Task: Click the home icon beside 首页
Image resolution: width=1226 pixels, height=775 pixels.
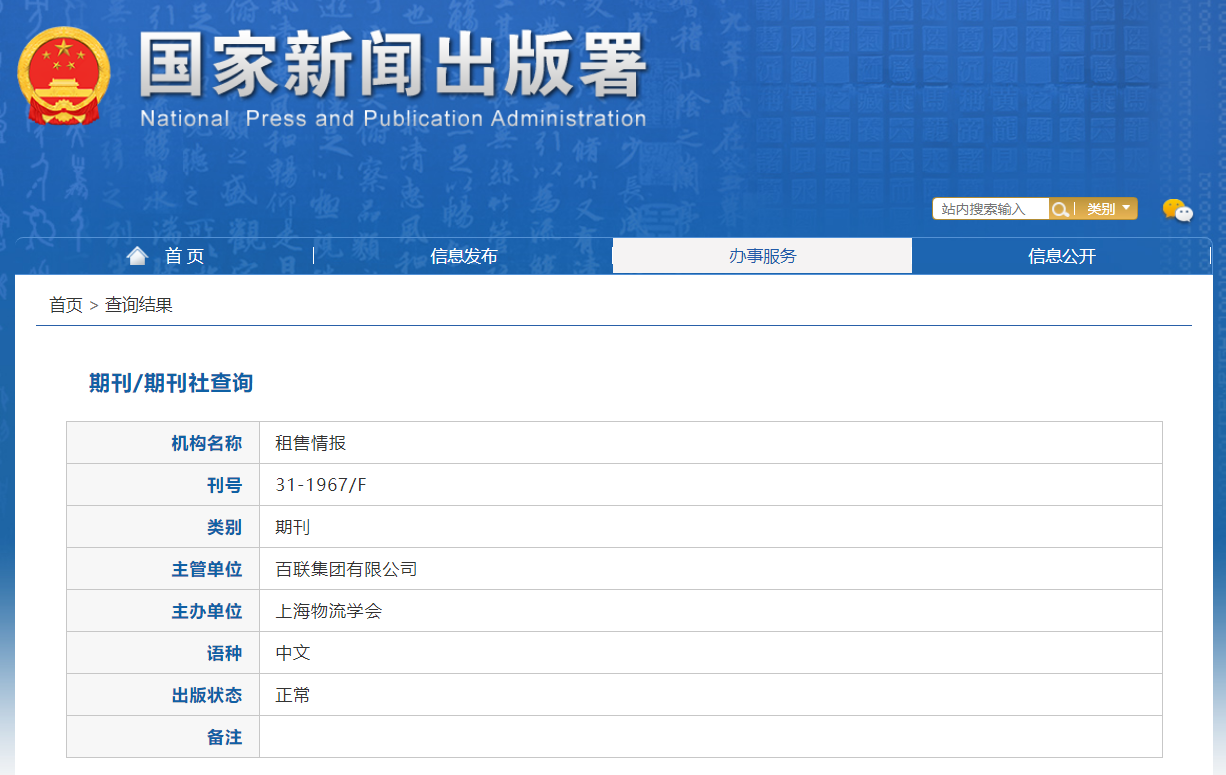Action: click(x=137, y=254)
